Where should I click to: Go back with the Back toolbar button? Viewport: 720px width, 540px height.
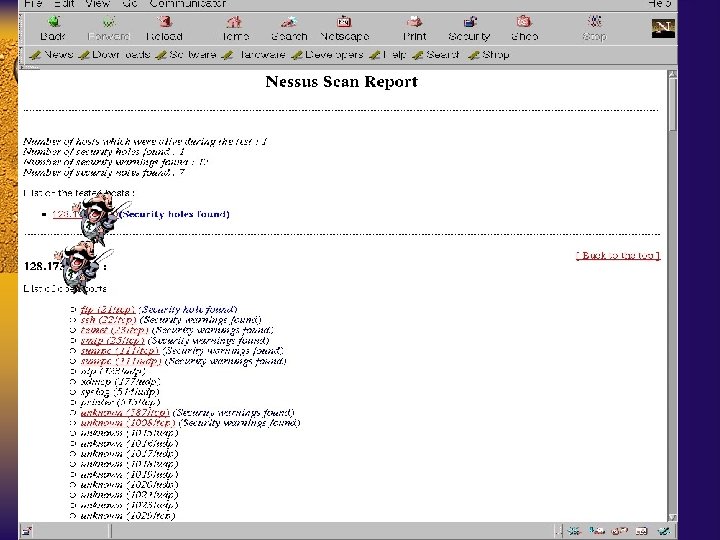pyautogui.click(x=52, y=28)
